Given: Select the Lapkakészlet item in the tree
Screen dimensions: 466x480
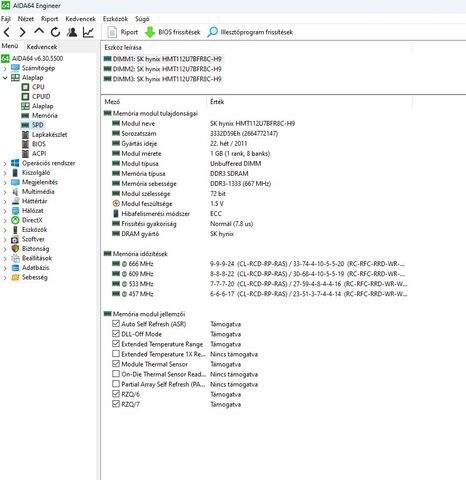Looking at the screenshot, I should [x=49, y=135].
